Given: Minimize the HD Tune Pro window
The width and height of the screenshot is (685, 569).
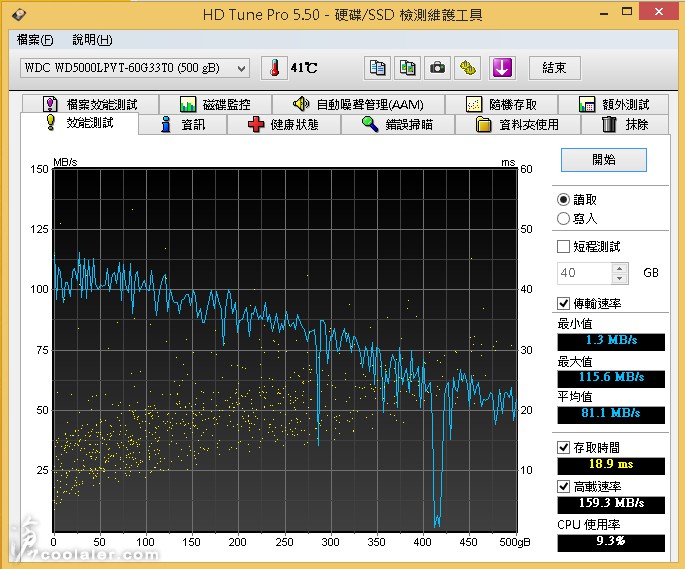Looking at the screenshot, I should (x=604, y=13).
